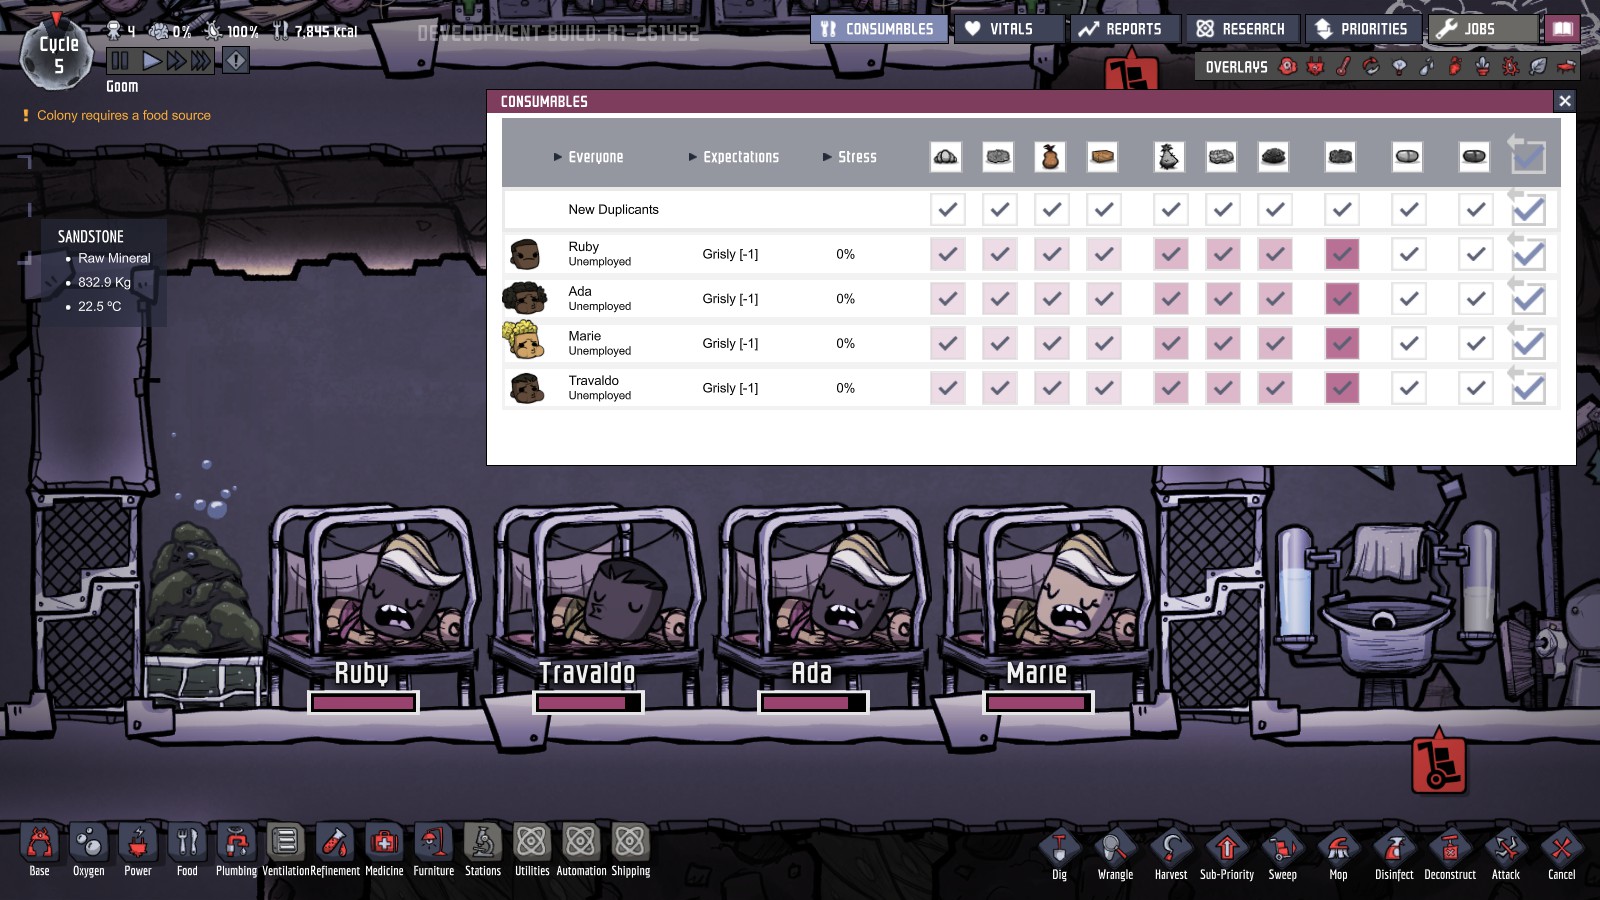Close the Consumables panel
Screen dimensions: 1600x900
pos(1565,101)
